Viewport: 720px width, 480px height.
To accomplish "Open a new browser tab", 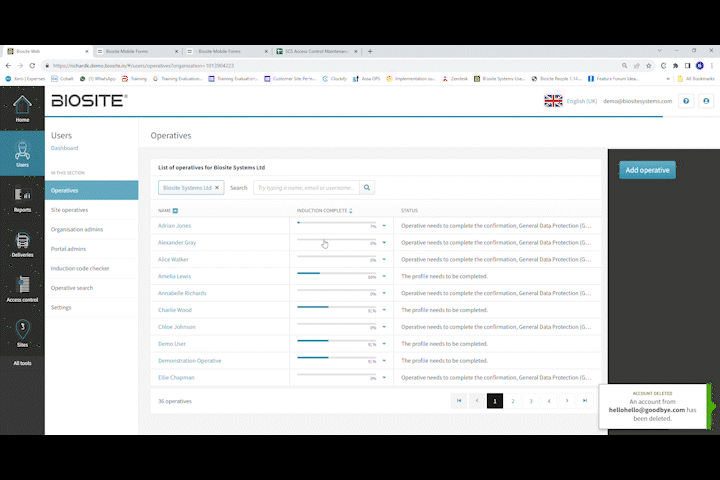I will point(370,51).
